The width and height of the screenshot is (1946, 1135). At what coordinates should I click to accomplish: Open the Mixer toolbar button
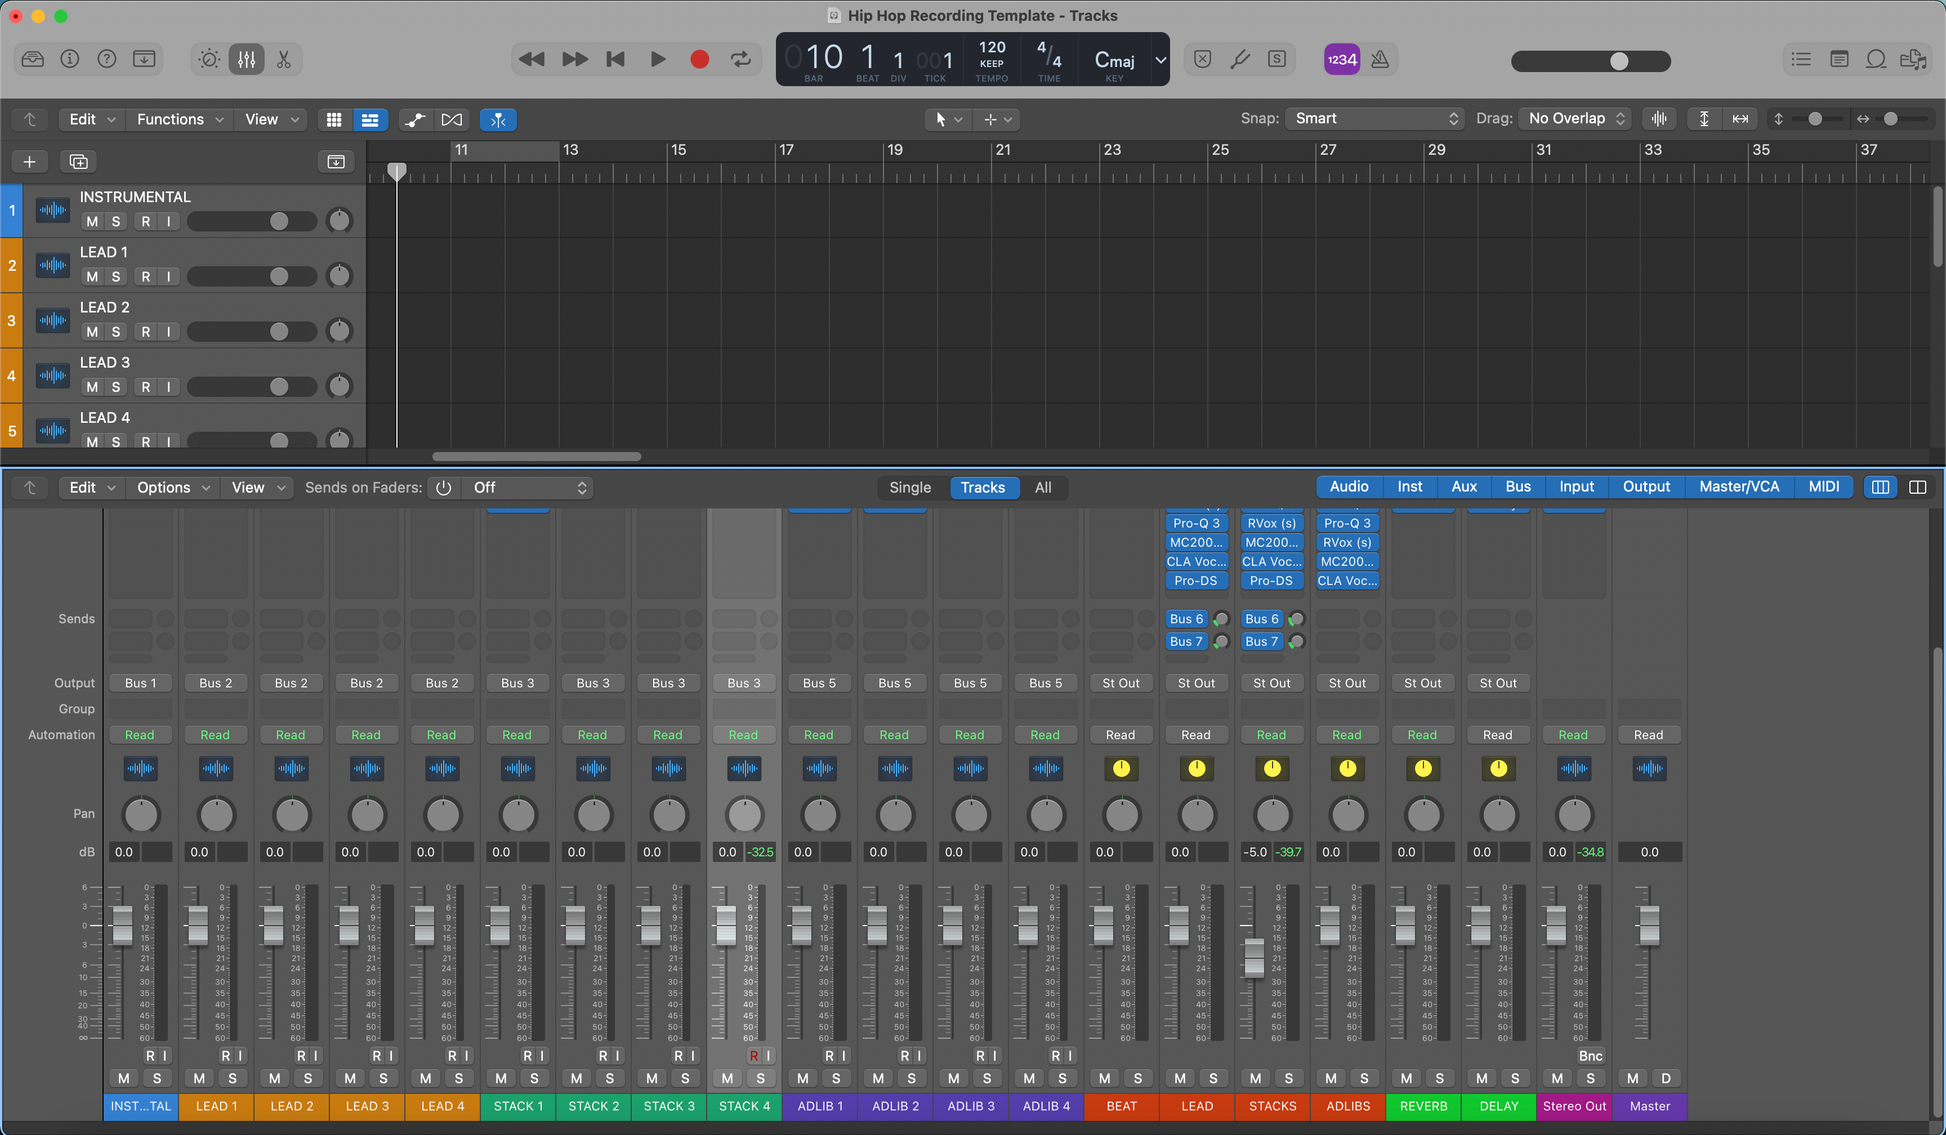click(x=246, y=60)
